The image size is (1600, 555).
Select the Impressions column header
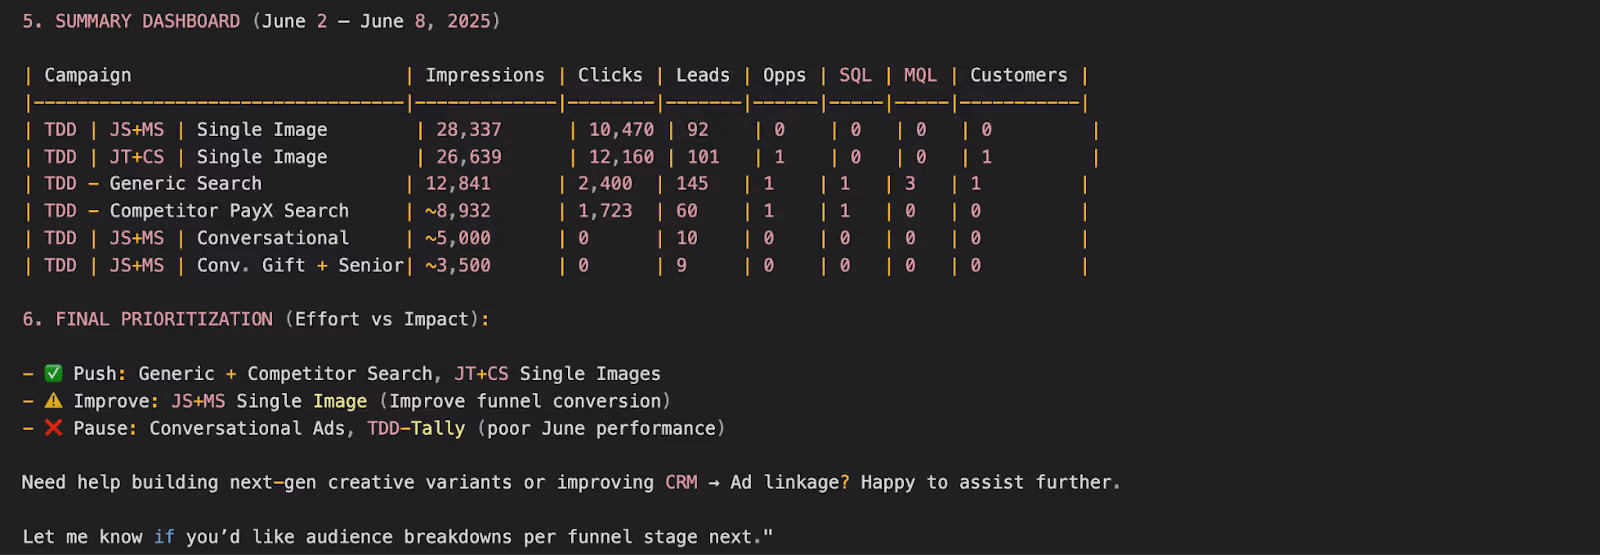pyautogui.click(x=485, y=75)
